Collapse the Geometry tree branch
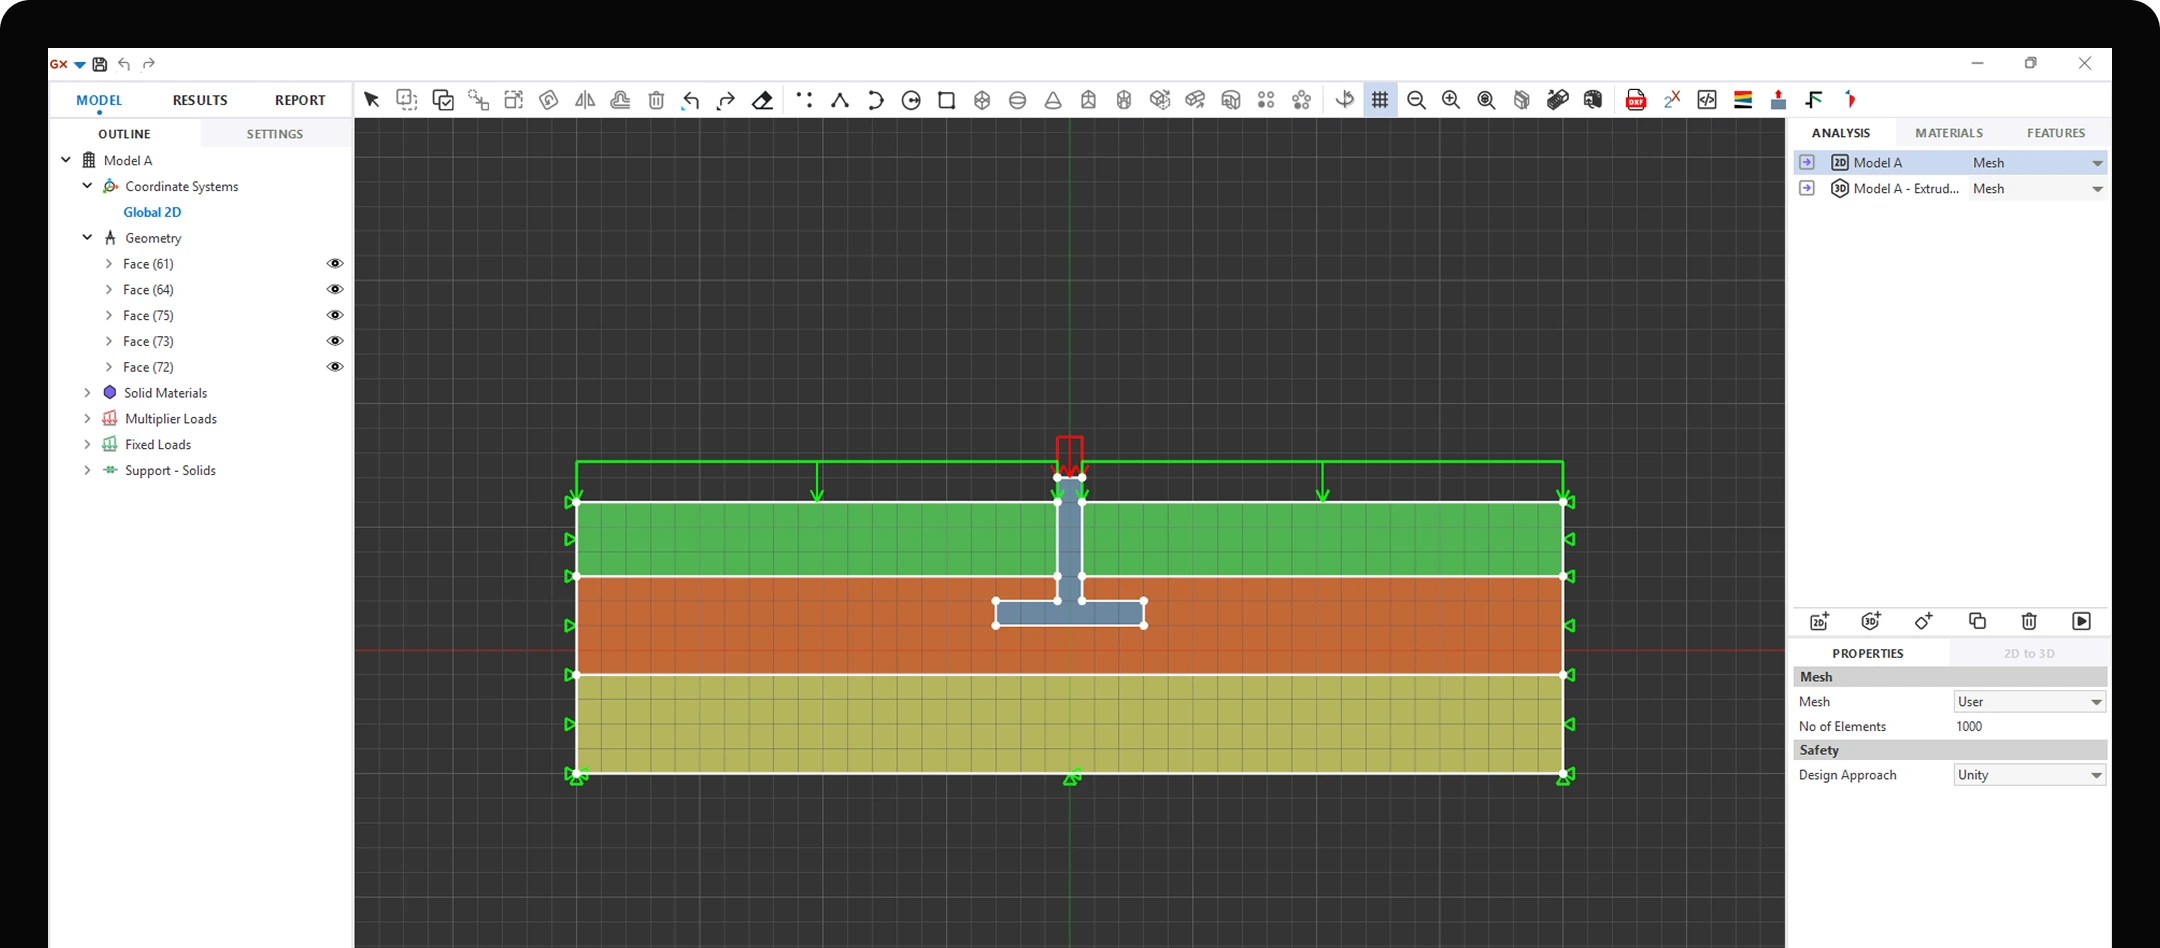Screen dimensions: 2160x948 87,237
